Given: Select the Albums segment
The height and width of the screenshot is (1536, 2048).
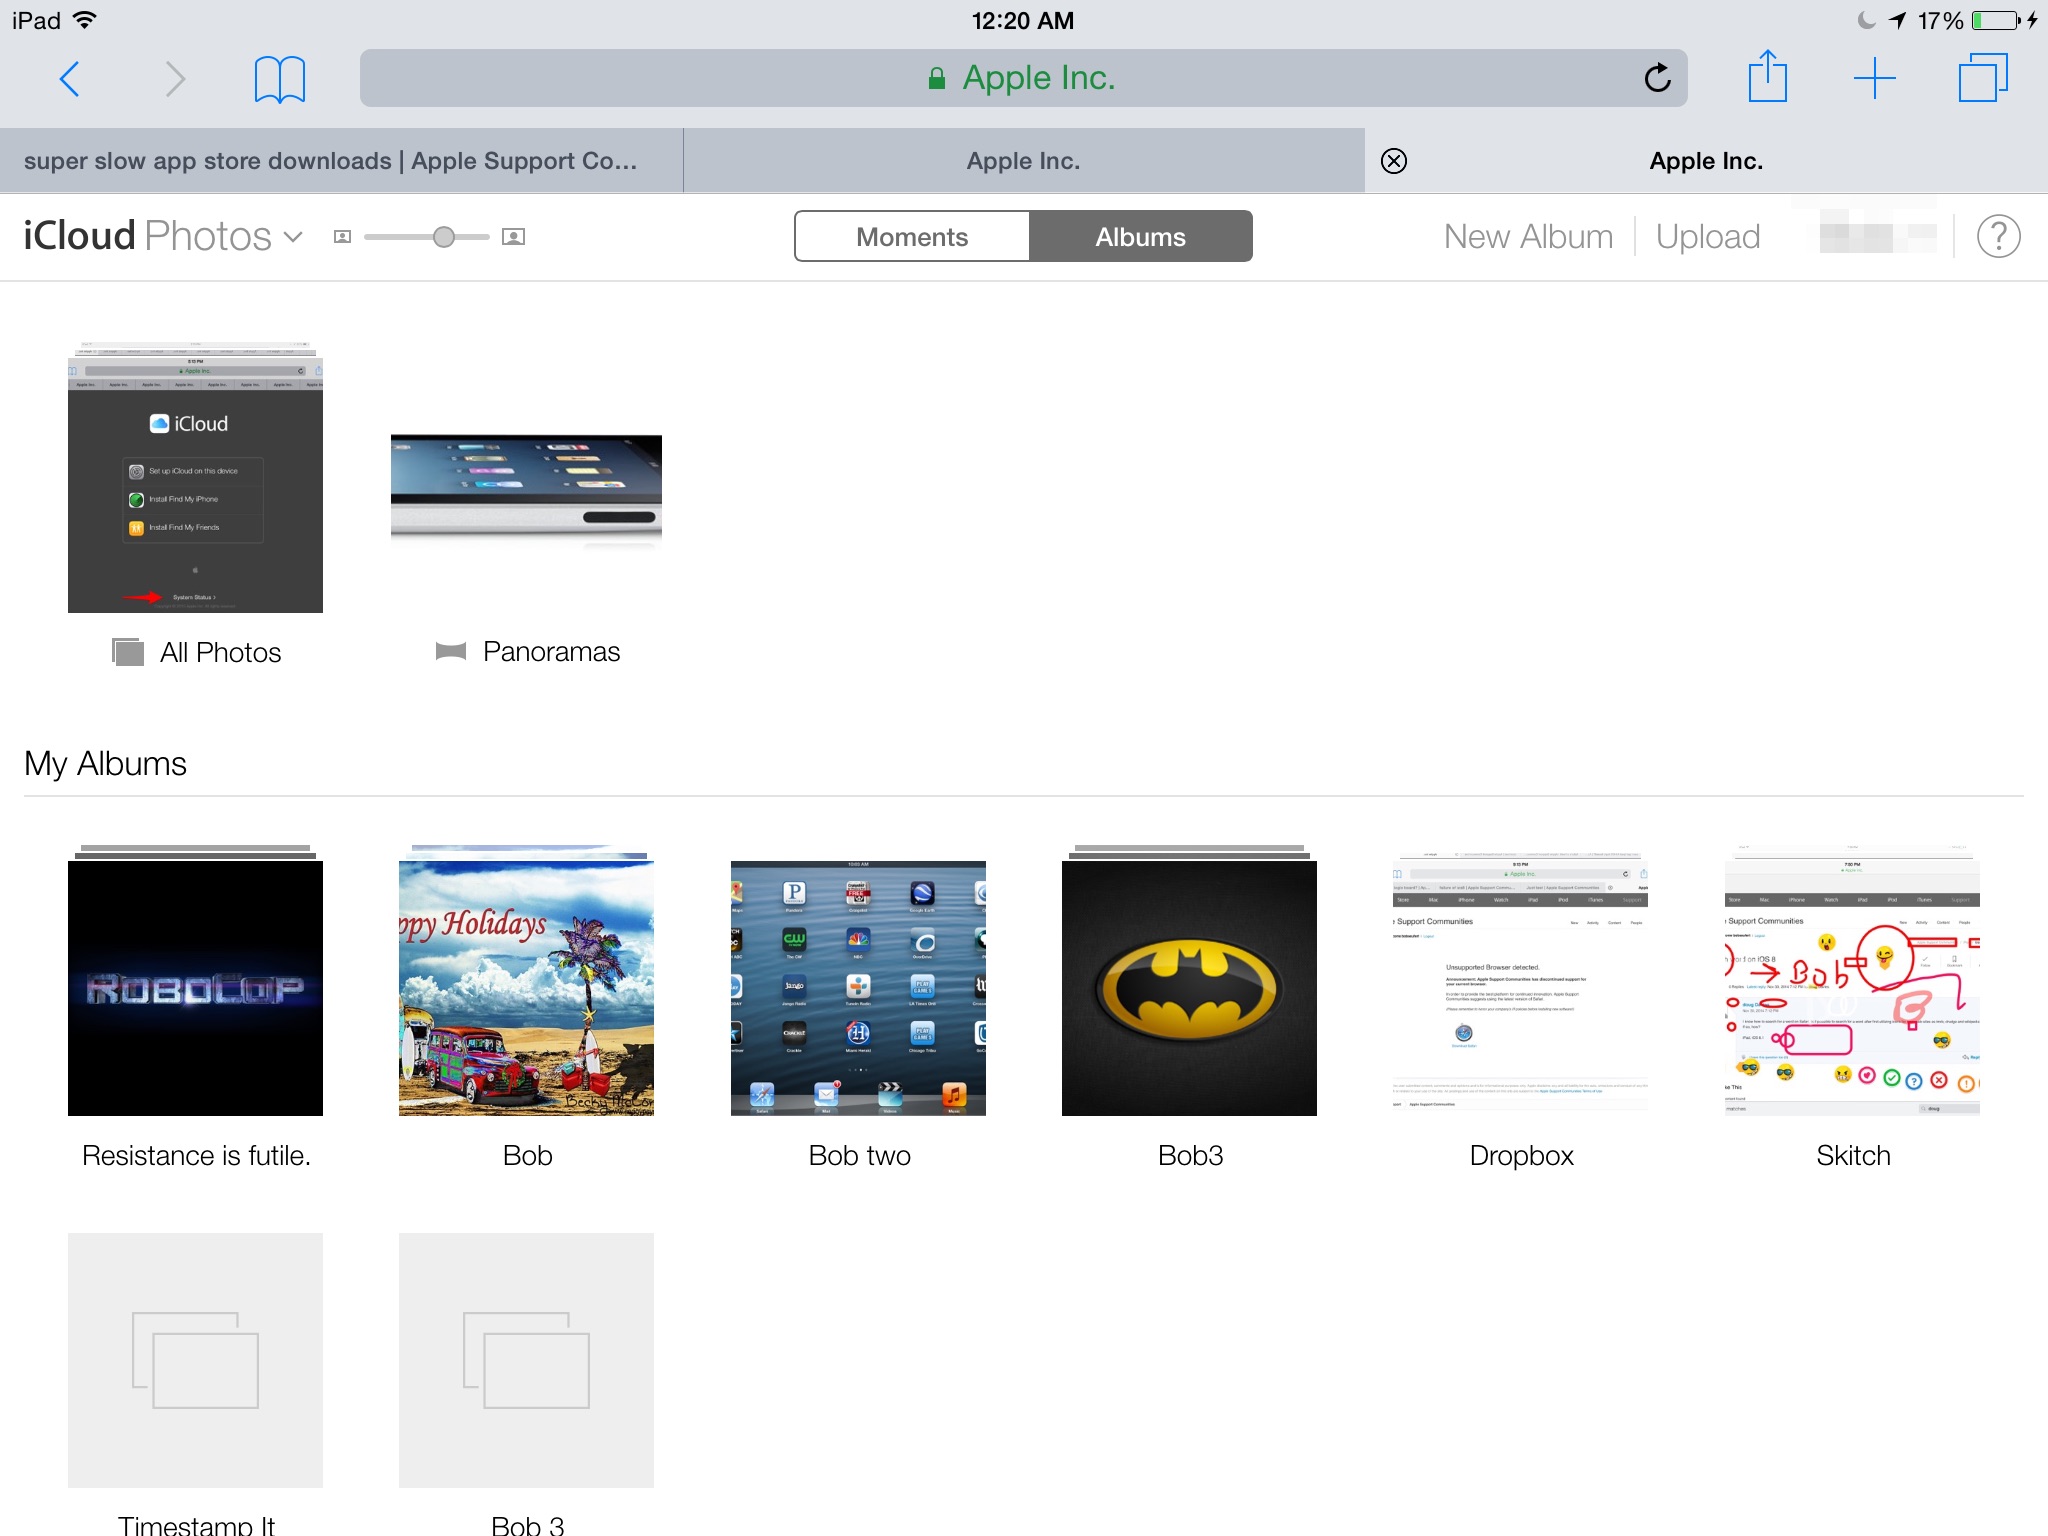Looking at the screenshot, I should [1140, 237].
